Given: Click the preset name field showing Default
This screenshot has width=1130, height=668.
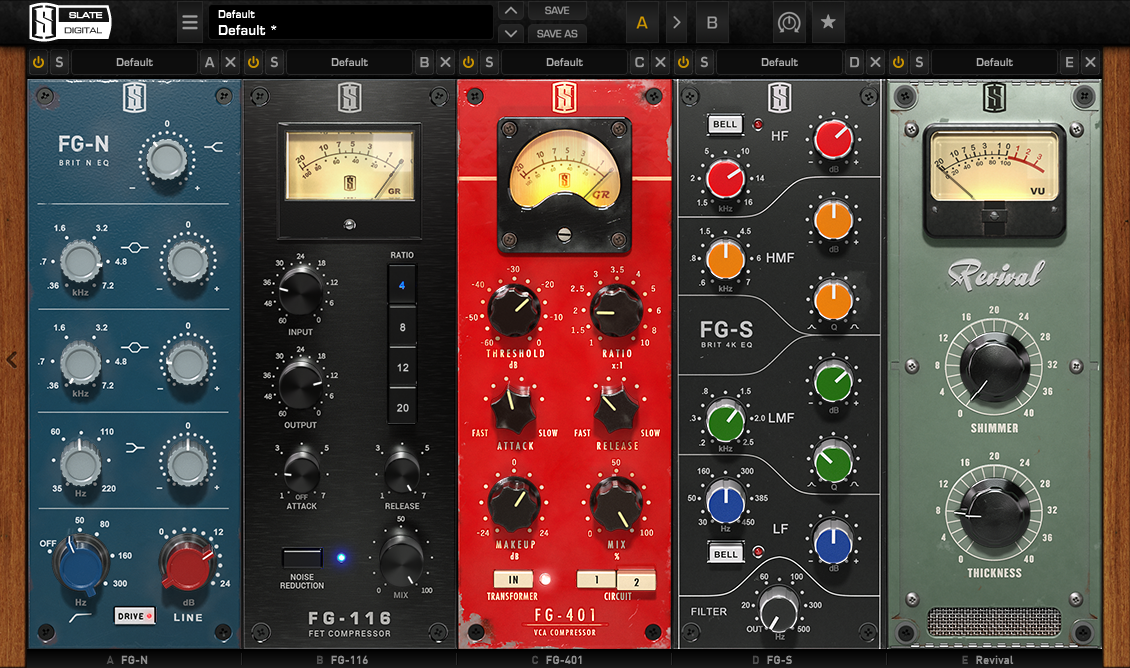Looking at the screenshot, I should tap(350, 21).
